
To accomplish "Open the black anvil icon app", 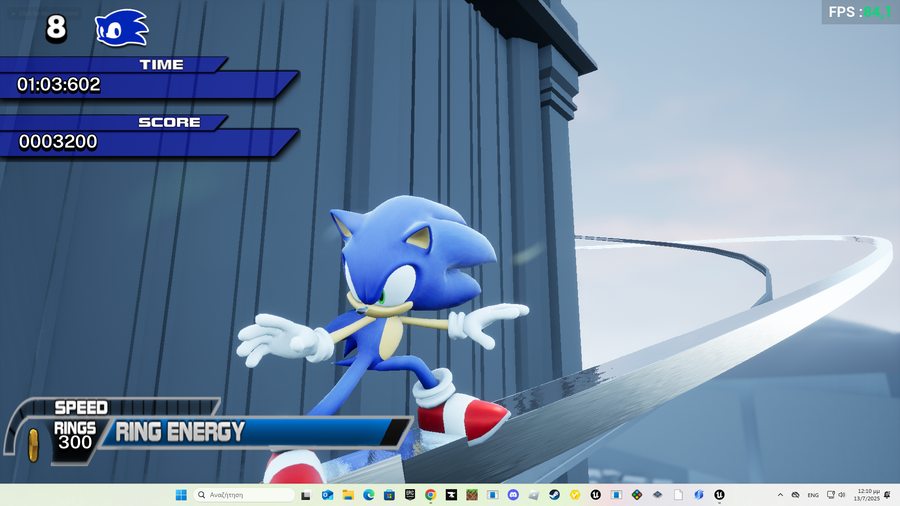I will click(x=451, y=495).
